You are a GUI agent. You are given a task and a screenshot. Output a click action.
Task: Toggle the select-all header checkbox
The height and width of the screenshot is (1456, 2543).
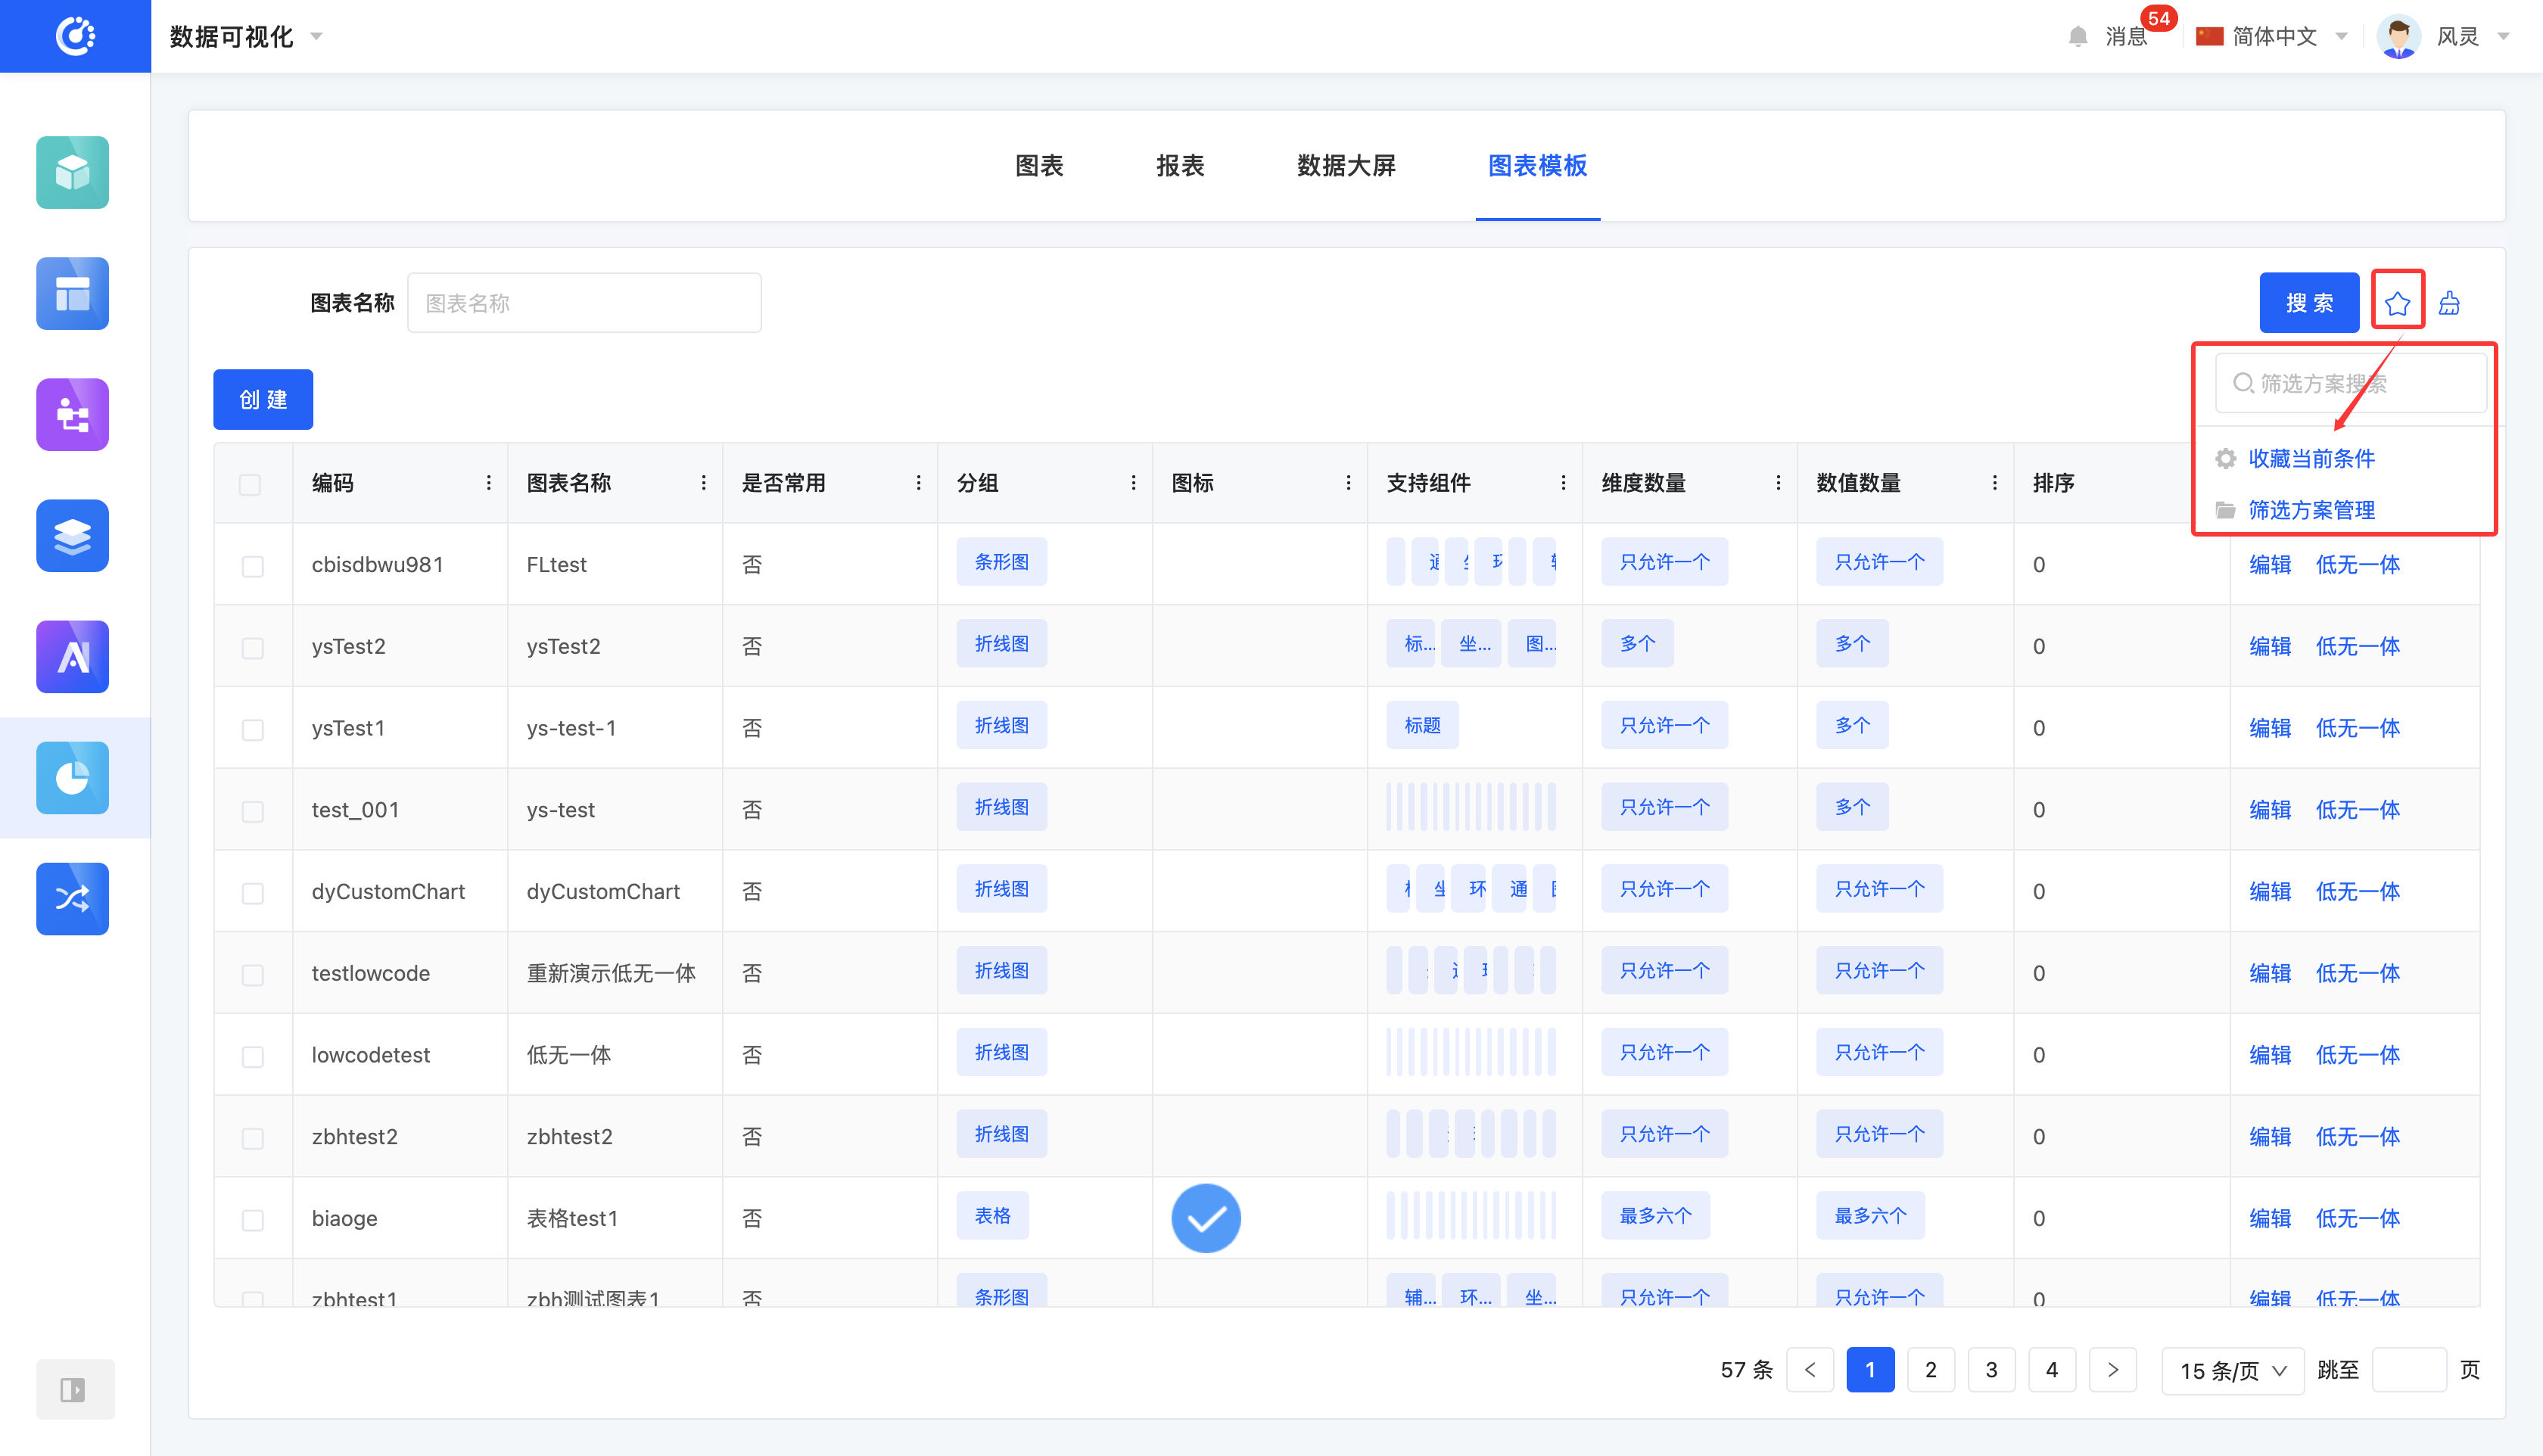(250, 484)
